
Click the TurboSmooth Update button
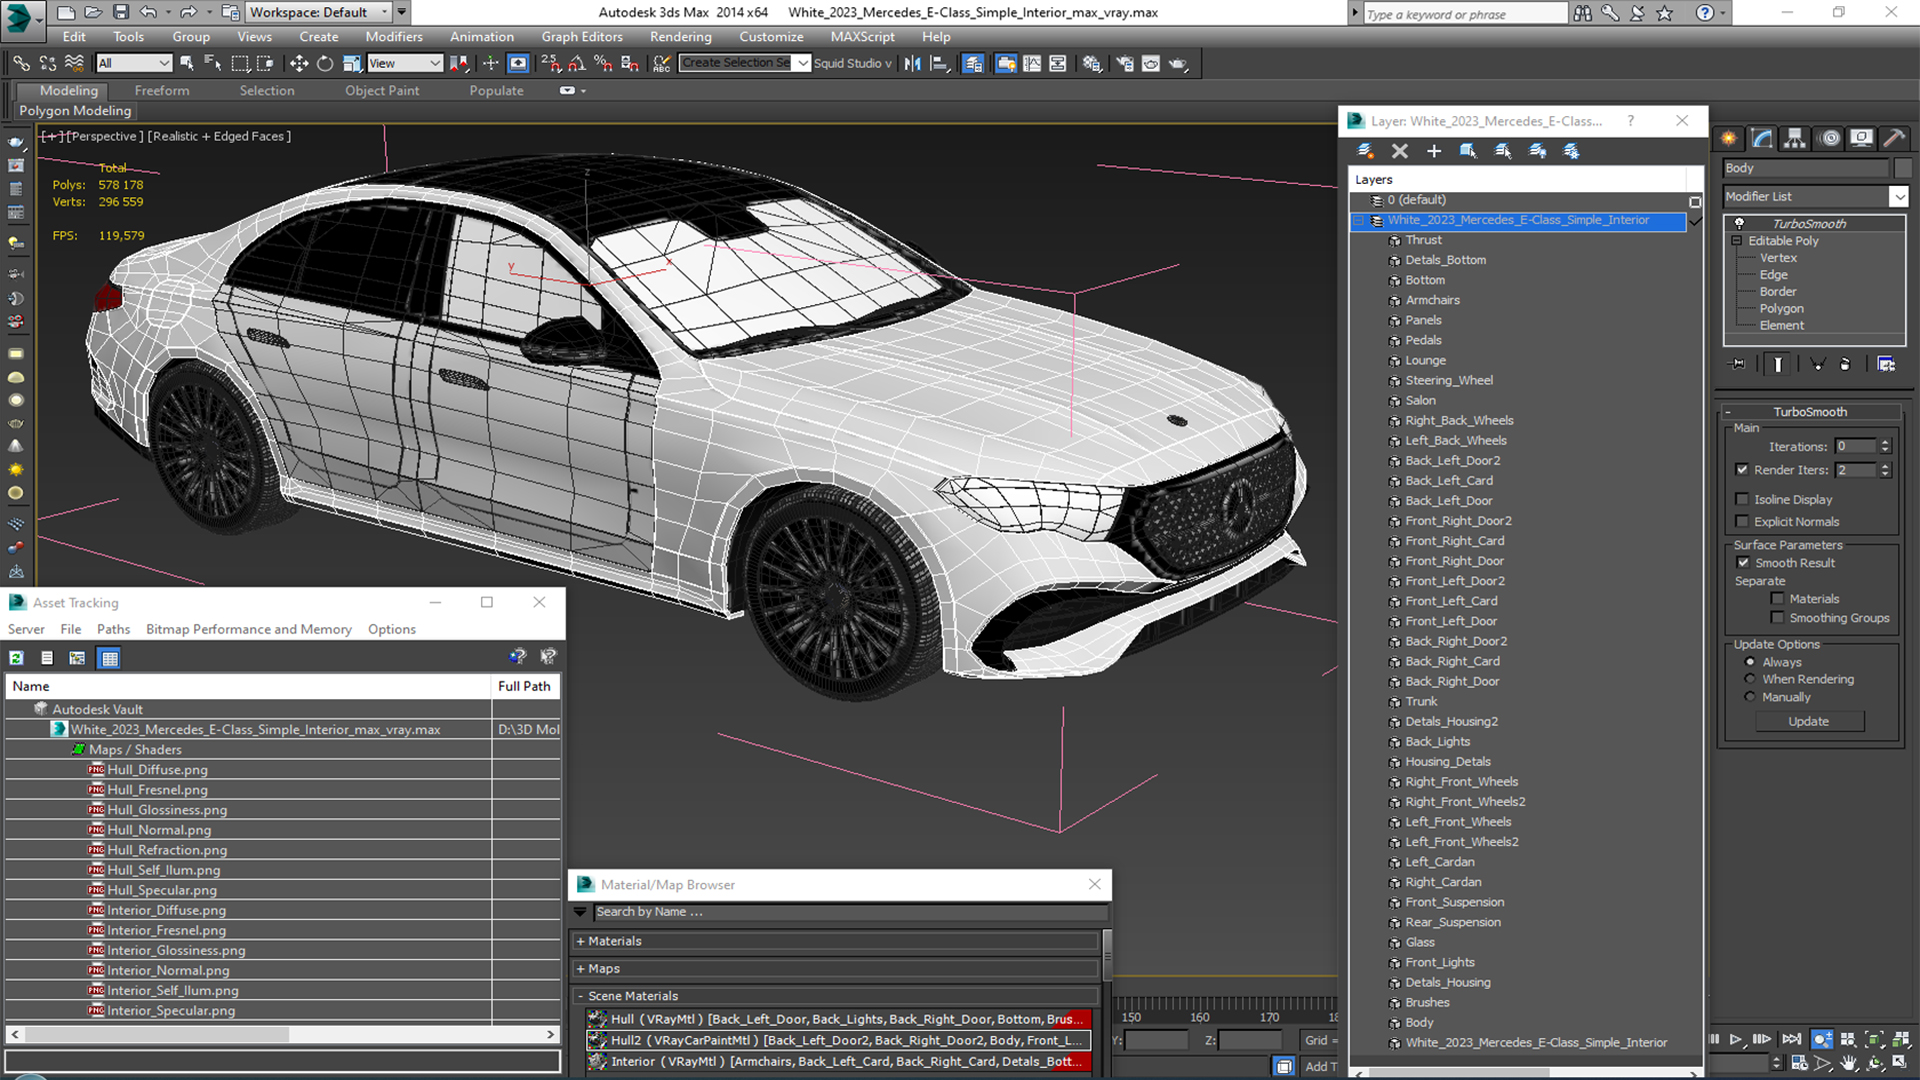pos(1809,721)
